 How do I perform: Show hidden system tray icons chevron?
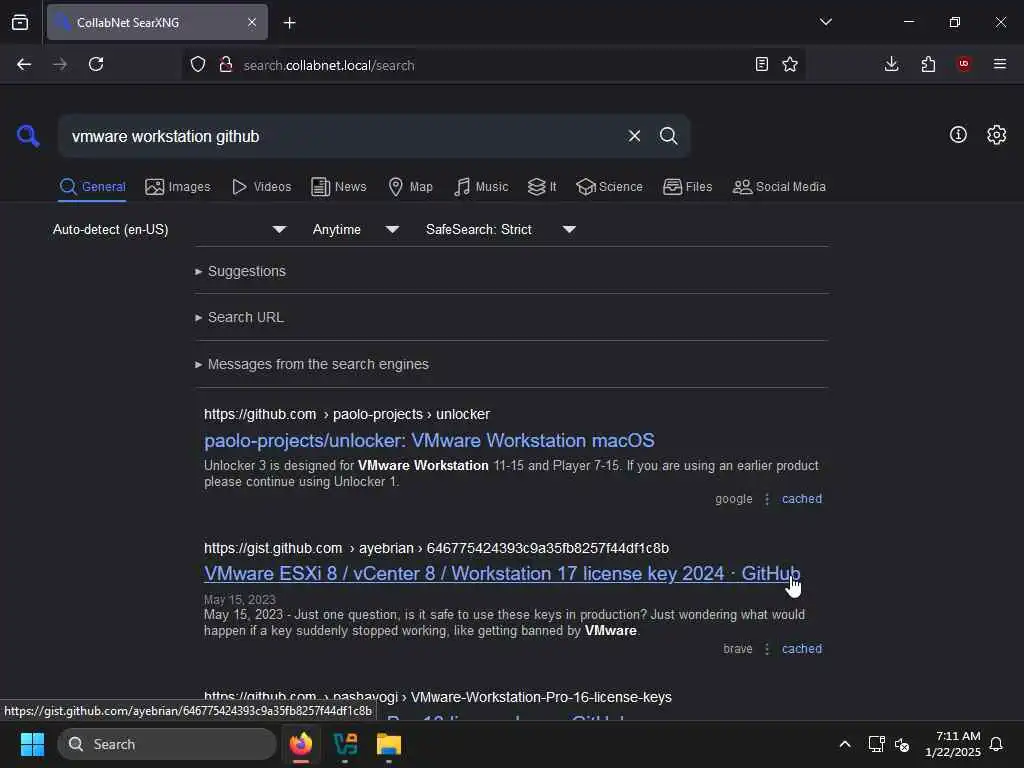844,744
